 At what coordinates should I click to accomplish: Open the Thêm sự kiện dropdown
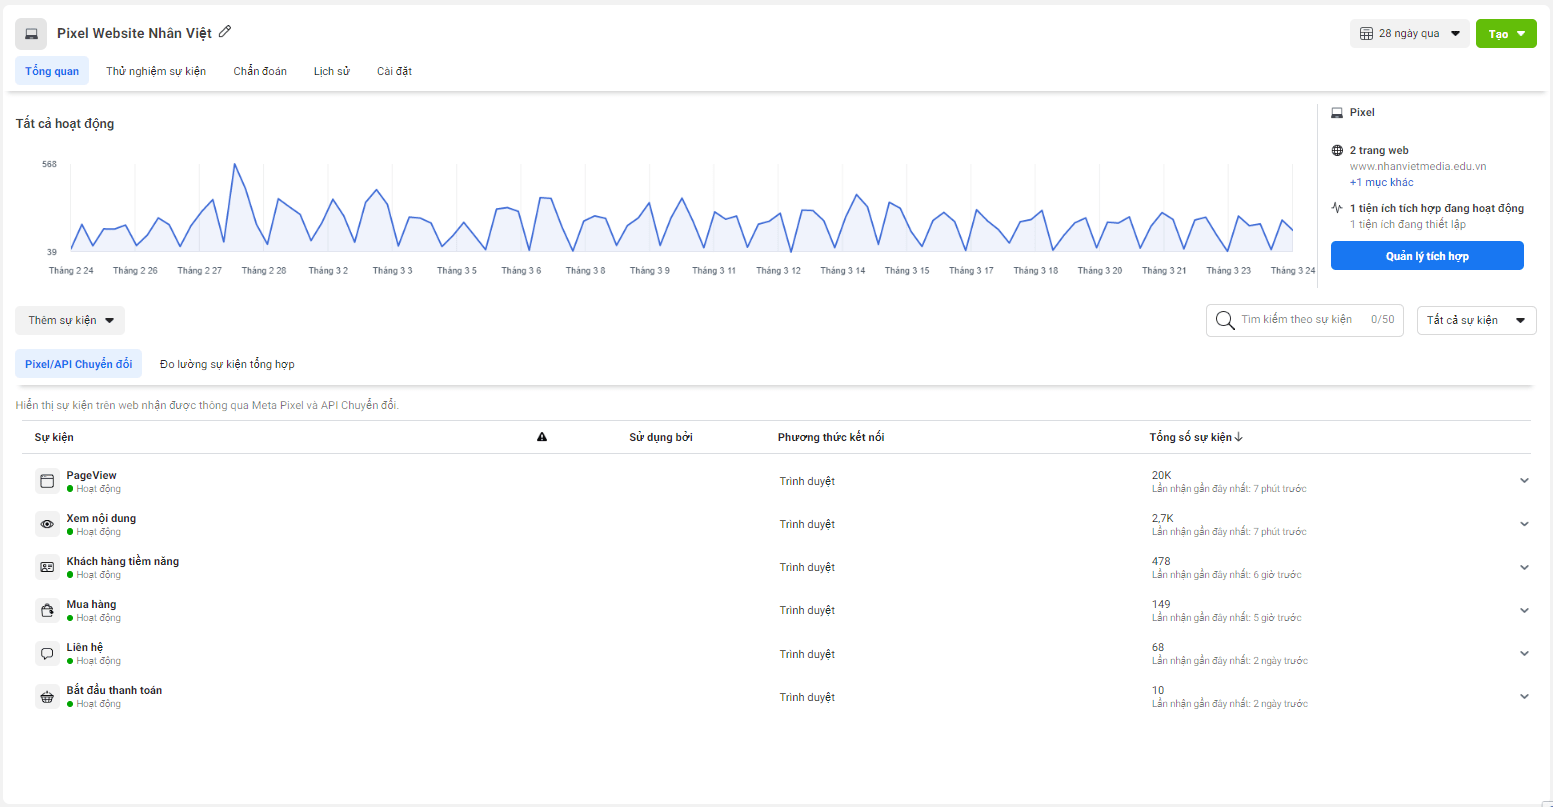click(70, 320)
